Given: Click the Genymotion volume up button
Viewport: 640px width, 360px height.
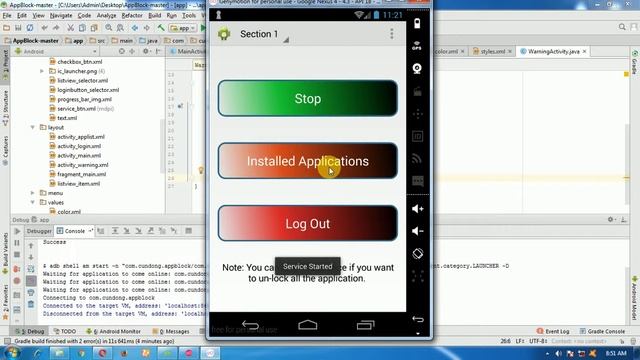Looking at the screenshot, I should [418, 209].
